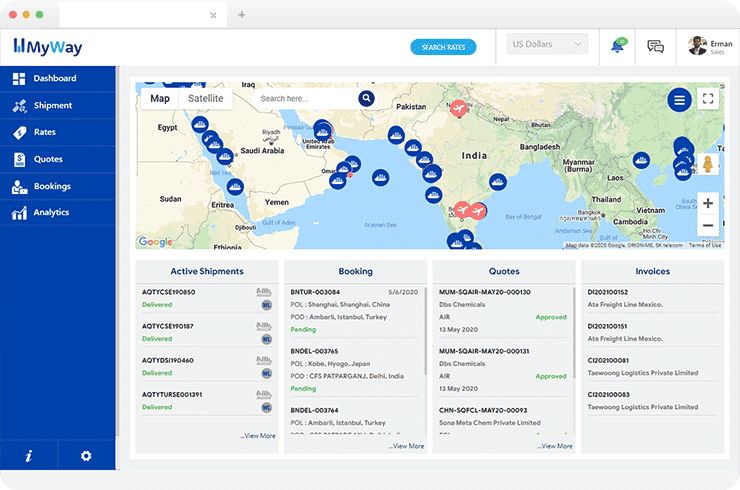Open booking BNDEL-003765

314,351
